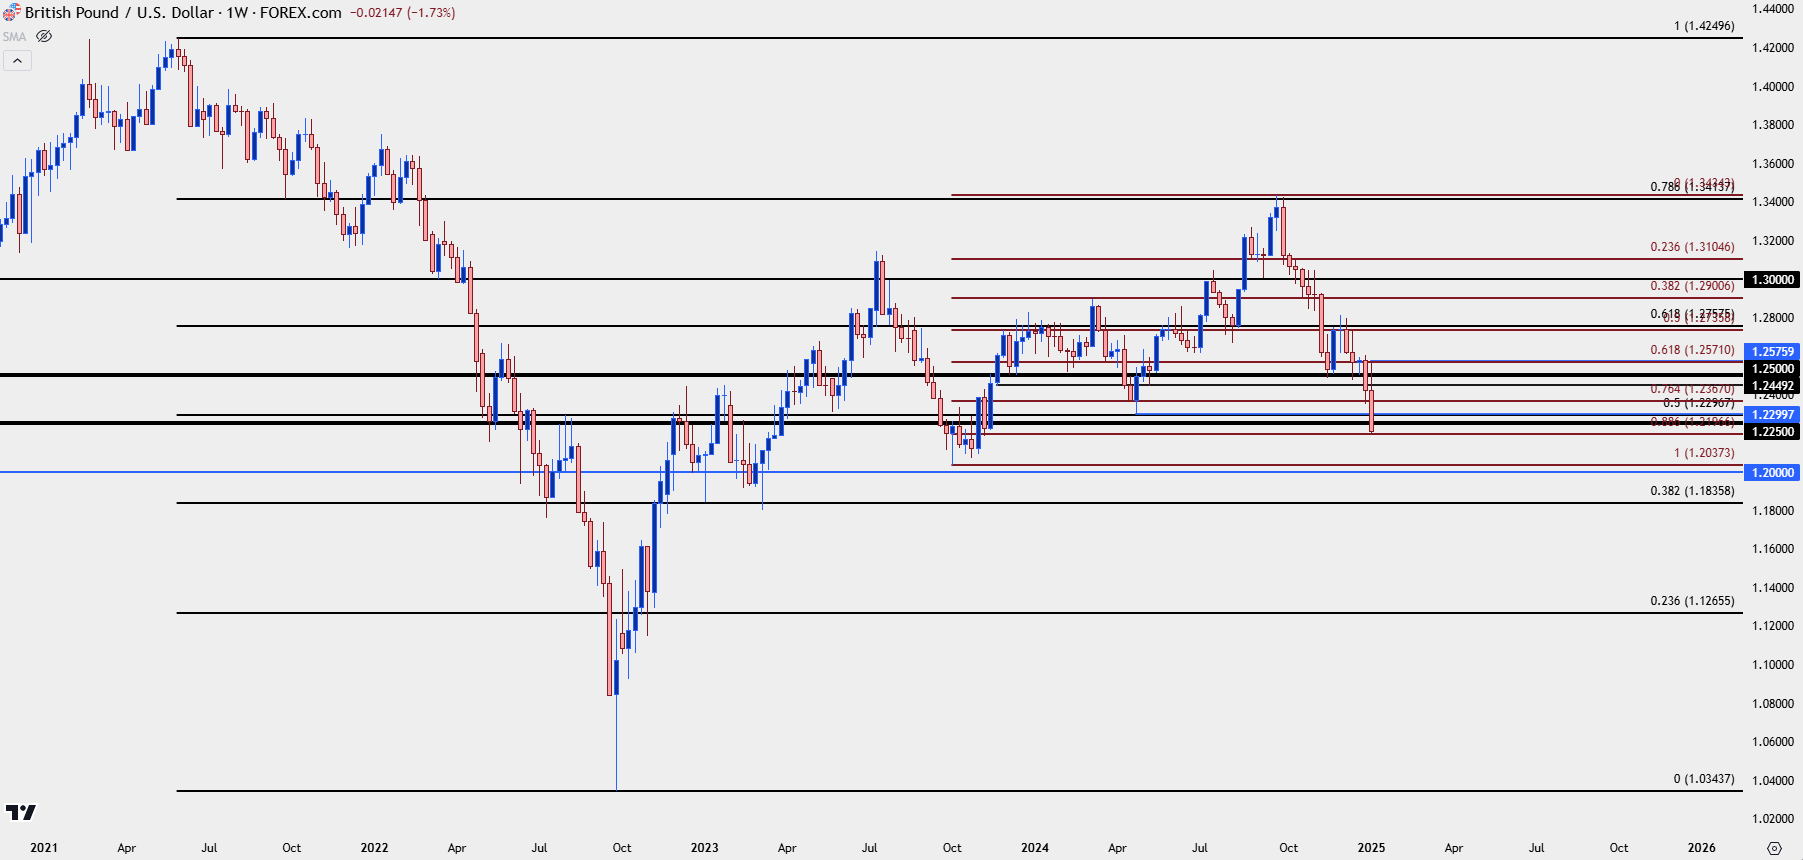Click the 1.30000 price label on axis
Image resolution: width=1803 pixels, height=860 pixels.
[x=1773, y=280]
